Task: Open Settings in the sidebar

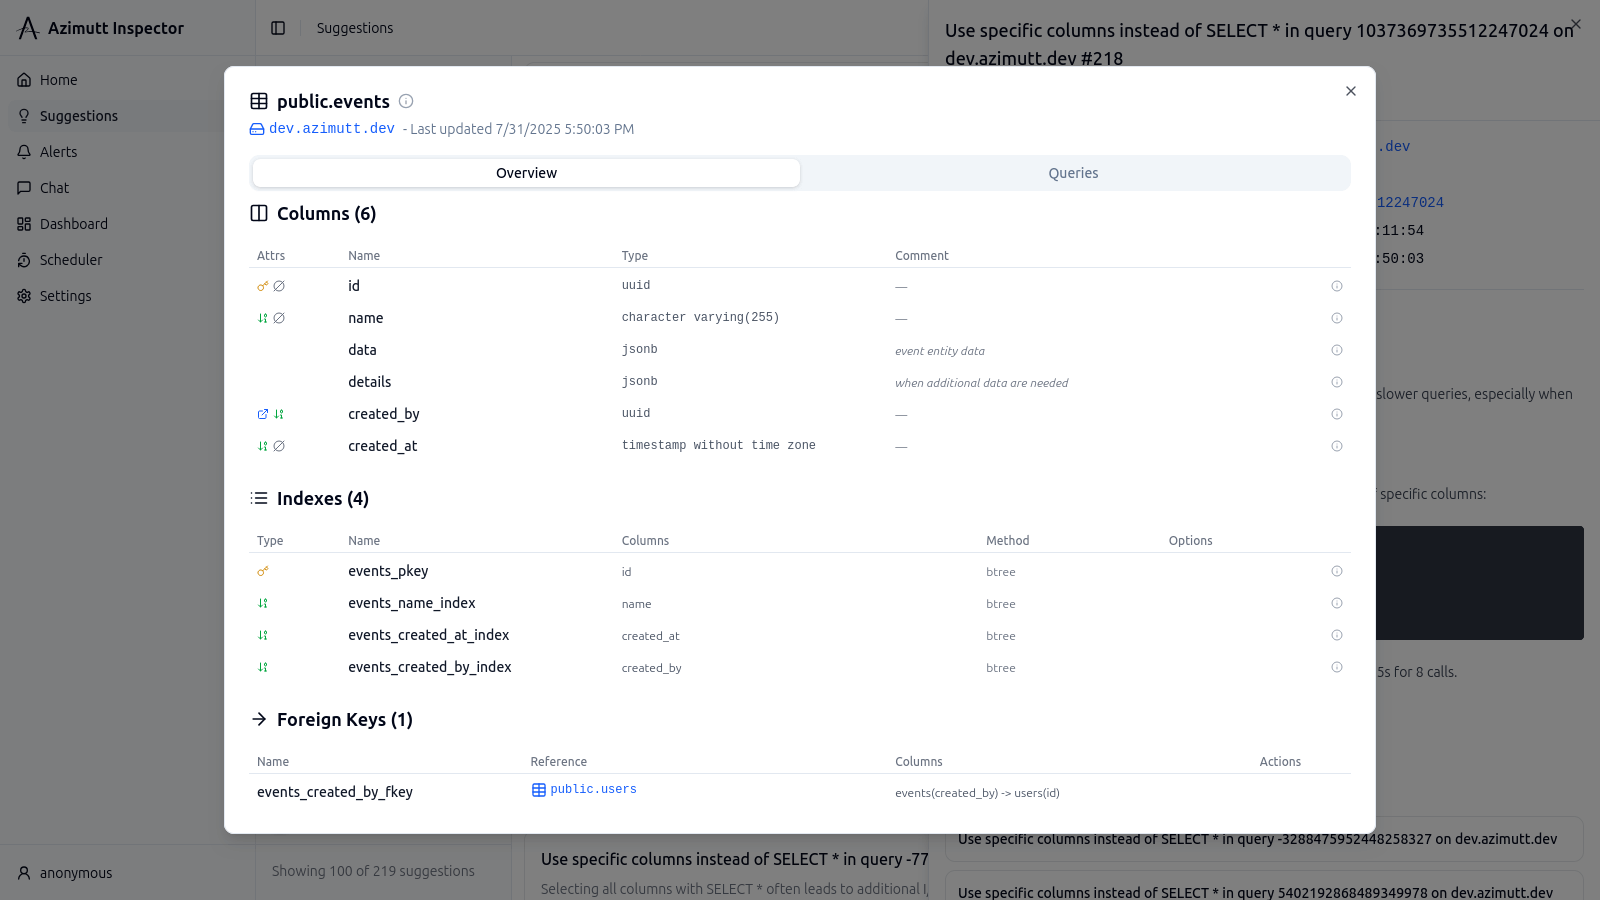Action: [x=65, y=296]
